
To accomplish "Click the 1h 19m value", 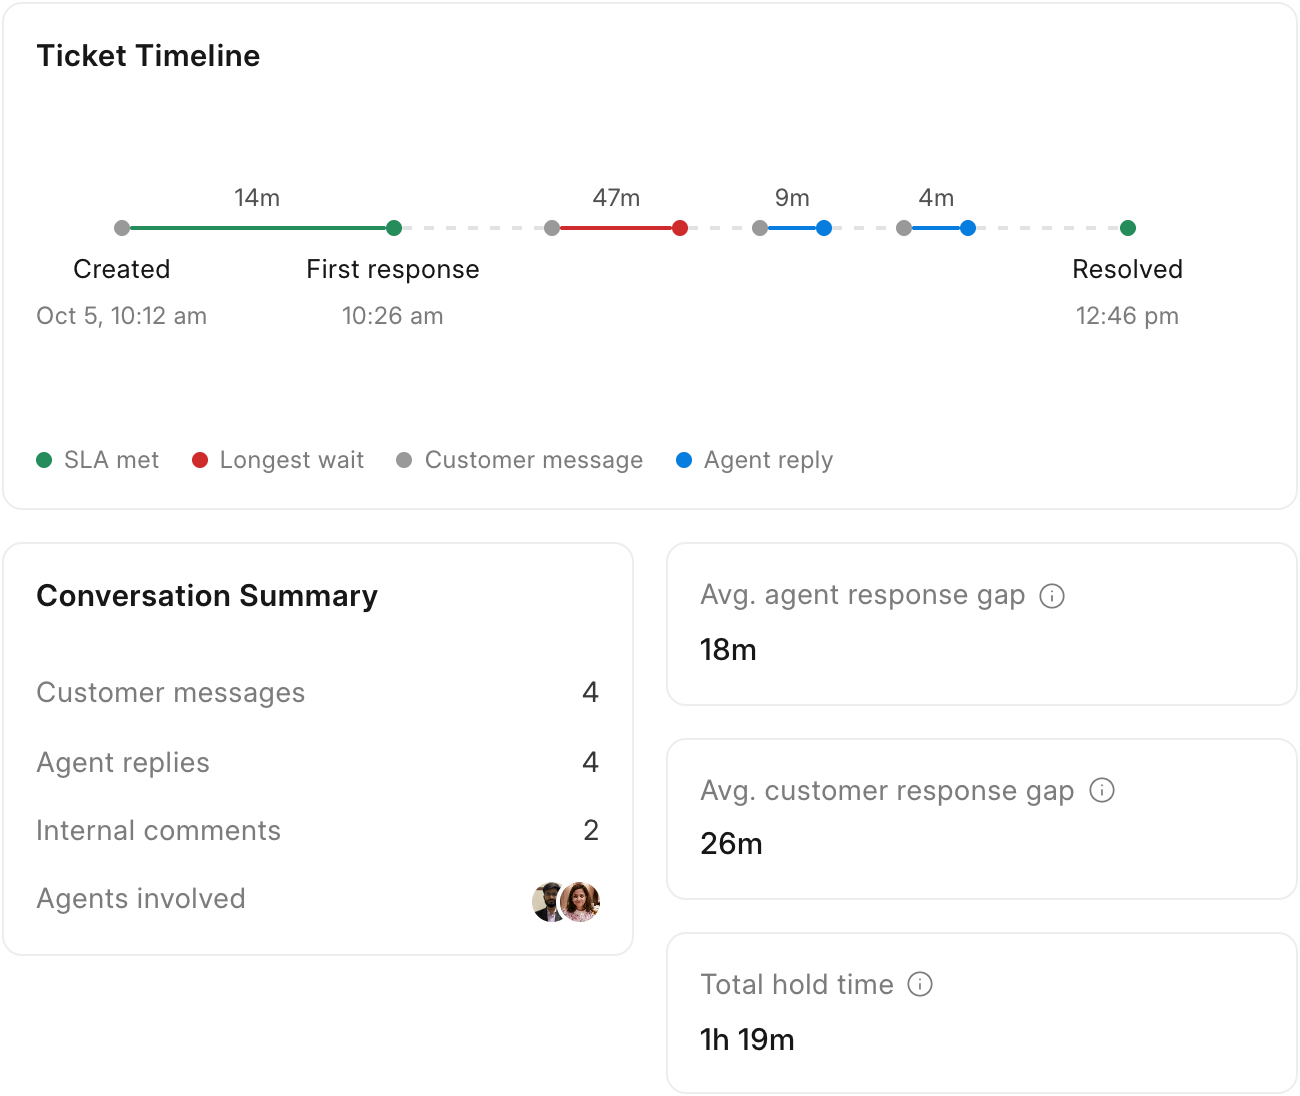I will (x=747, y=1040).
